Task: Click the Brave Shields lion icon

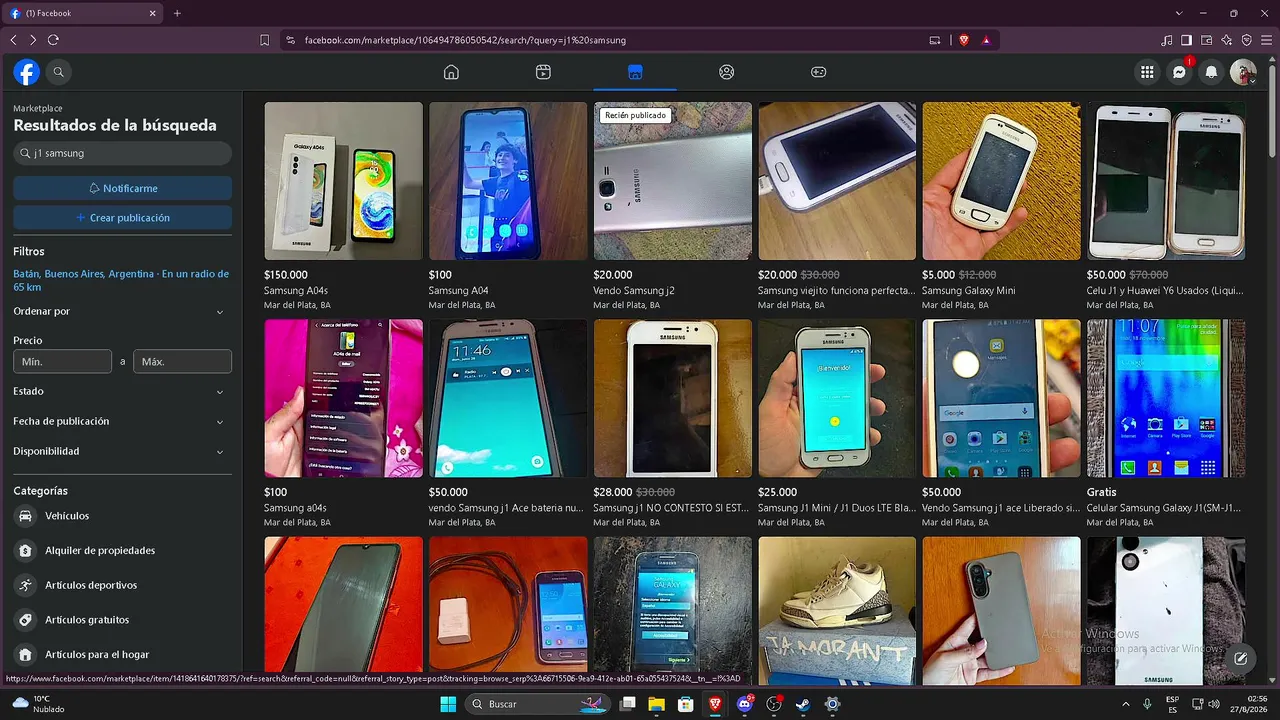Action: click(964, 40)
